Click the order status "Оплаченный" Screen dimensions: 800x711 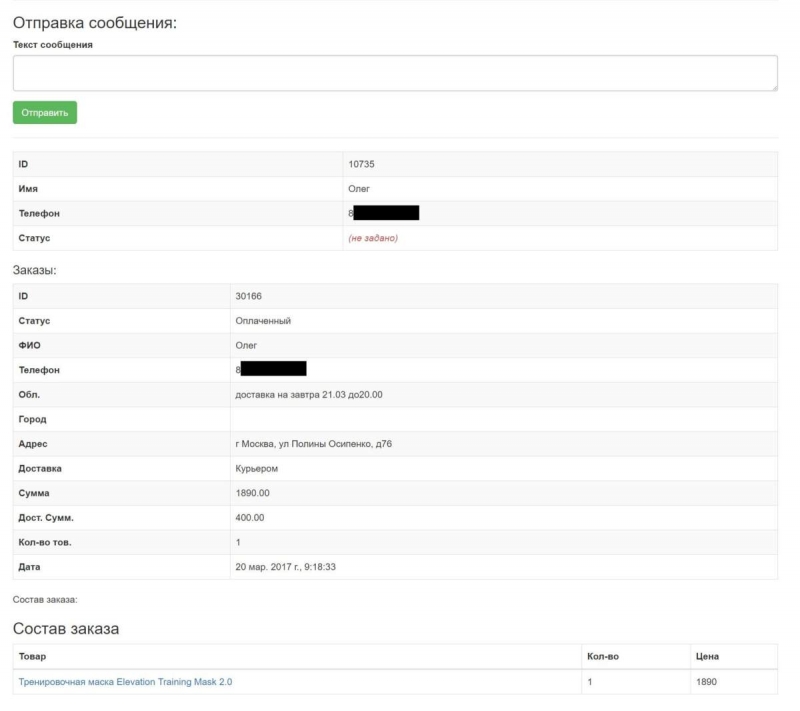click(263, 321)
